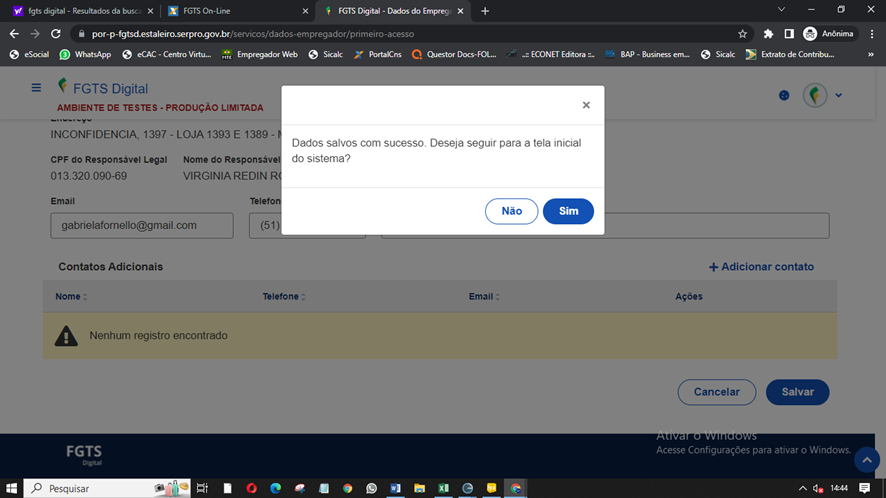886x498 pixels.
Task: Switch to the fgts digital search results tab
Action: pyautogui.click(x=82, y=11)
